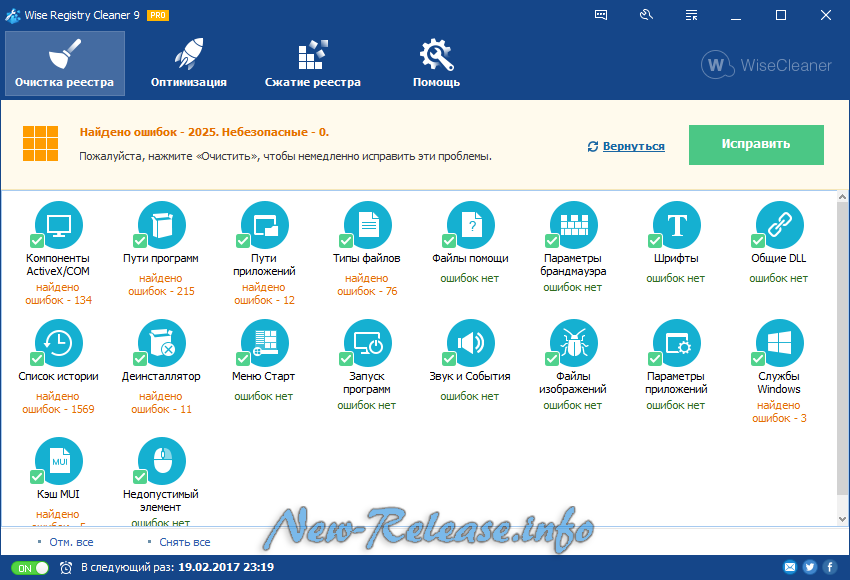
Task: Open the Общие DLL chain-link icon
Action: click(x=780, y=225)
